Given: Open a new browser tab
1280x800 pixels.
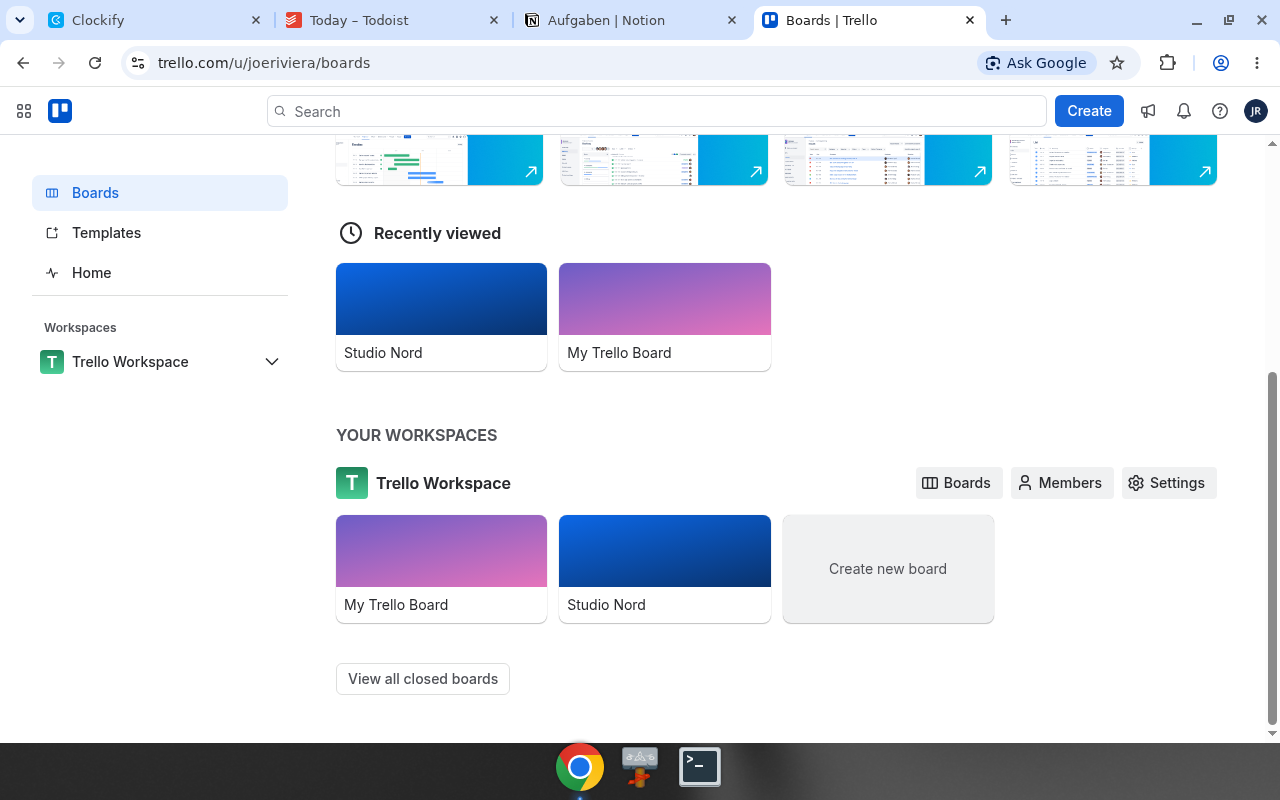Looking at the screenshot, I should [x=1006, y=20].
